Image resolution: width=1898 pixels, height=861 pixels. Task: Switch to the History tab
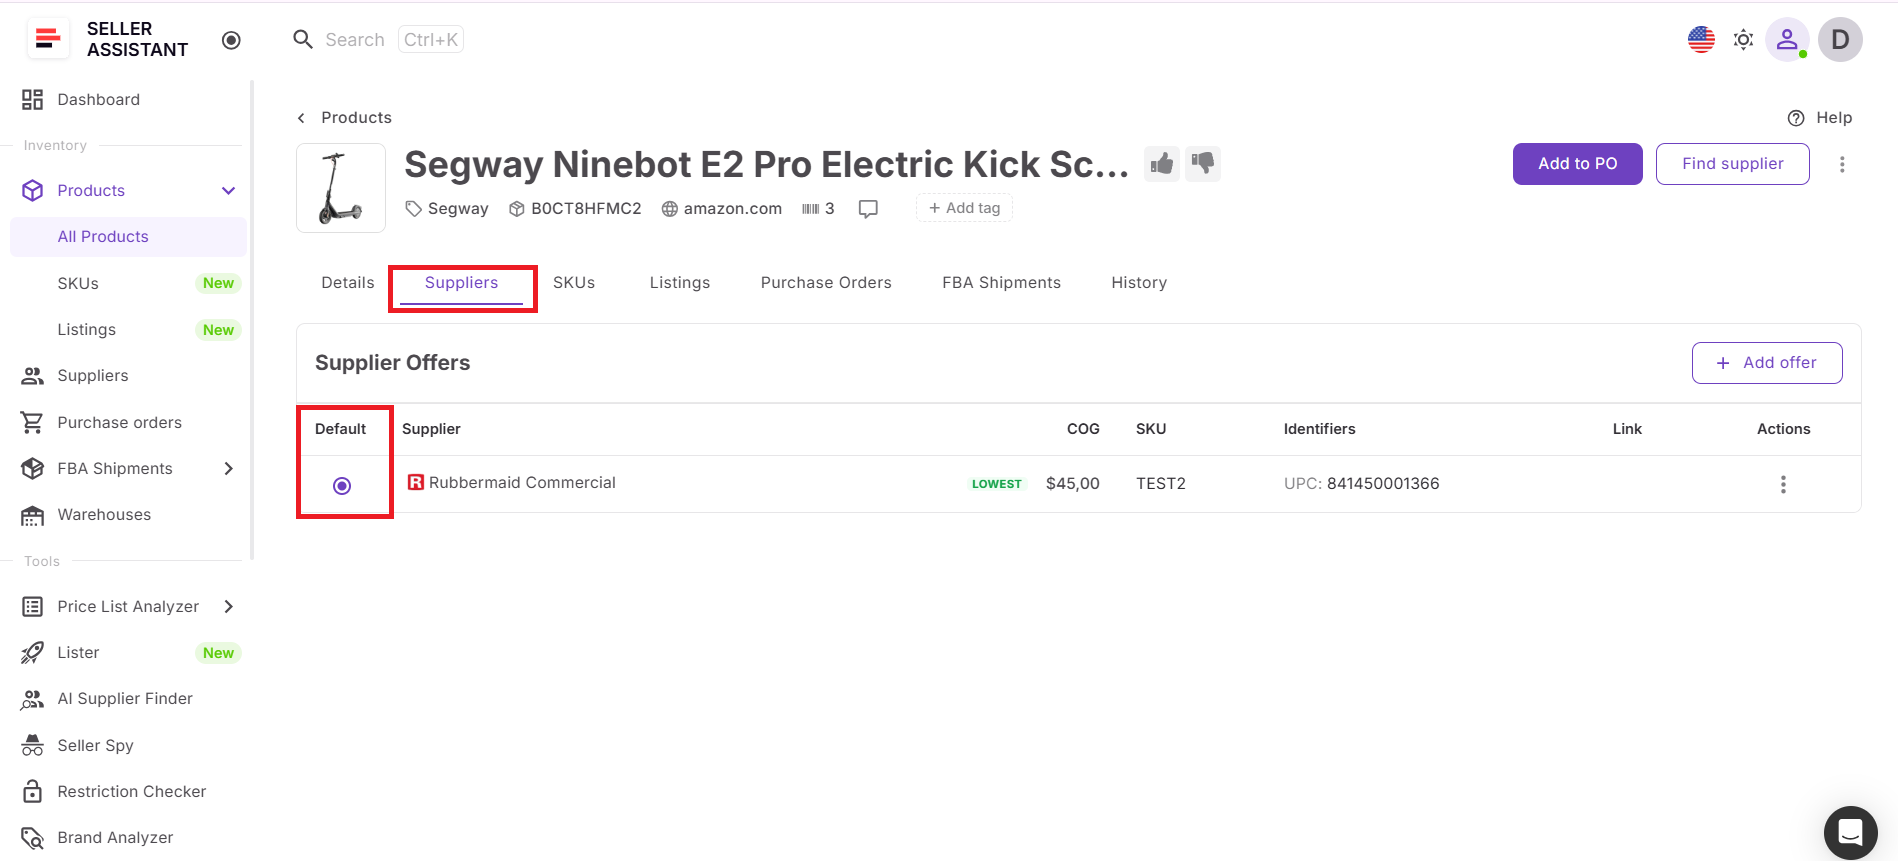(1140, 283)
